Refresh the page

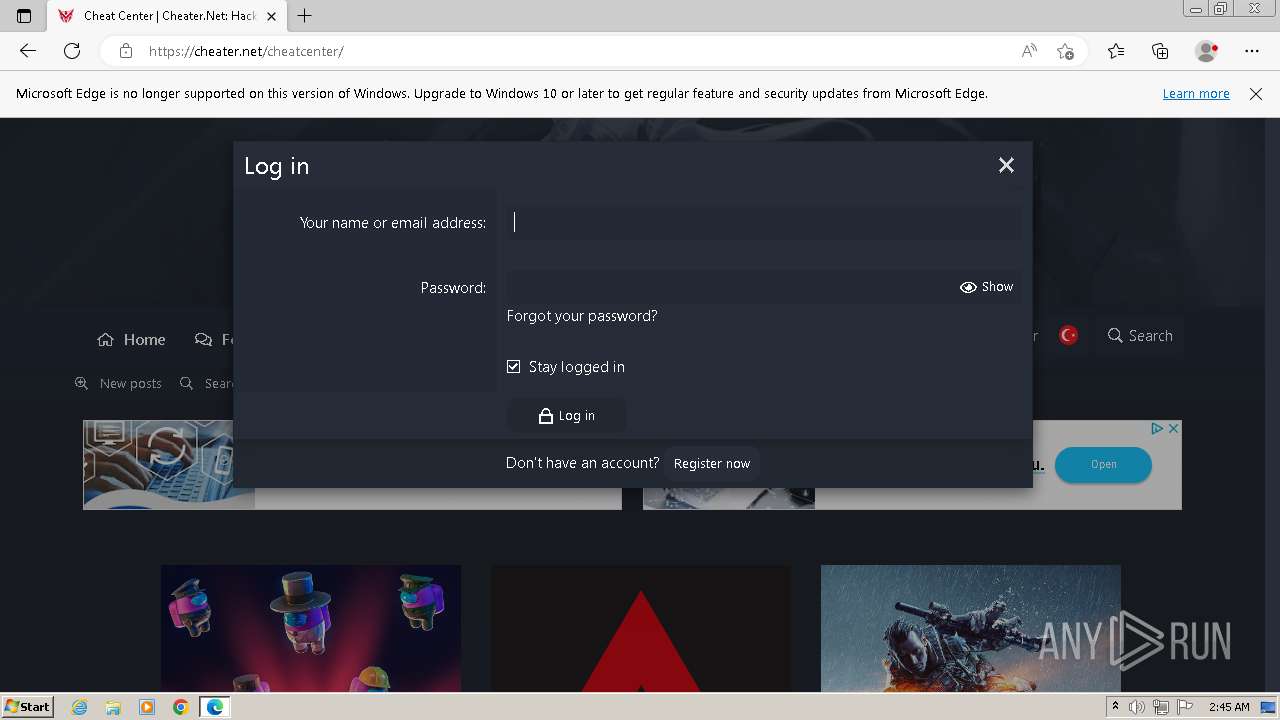click(72, 51)
